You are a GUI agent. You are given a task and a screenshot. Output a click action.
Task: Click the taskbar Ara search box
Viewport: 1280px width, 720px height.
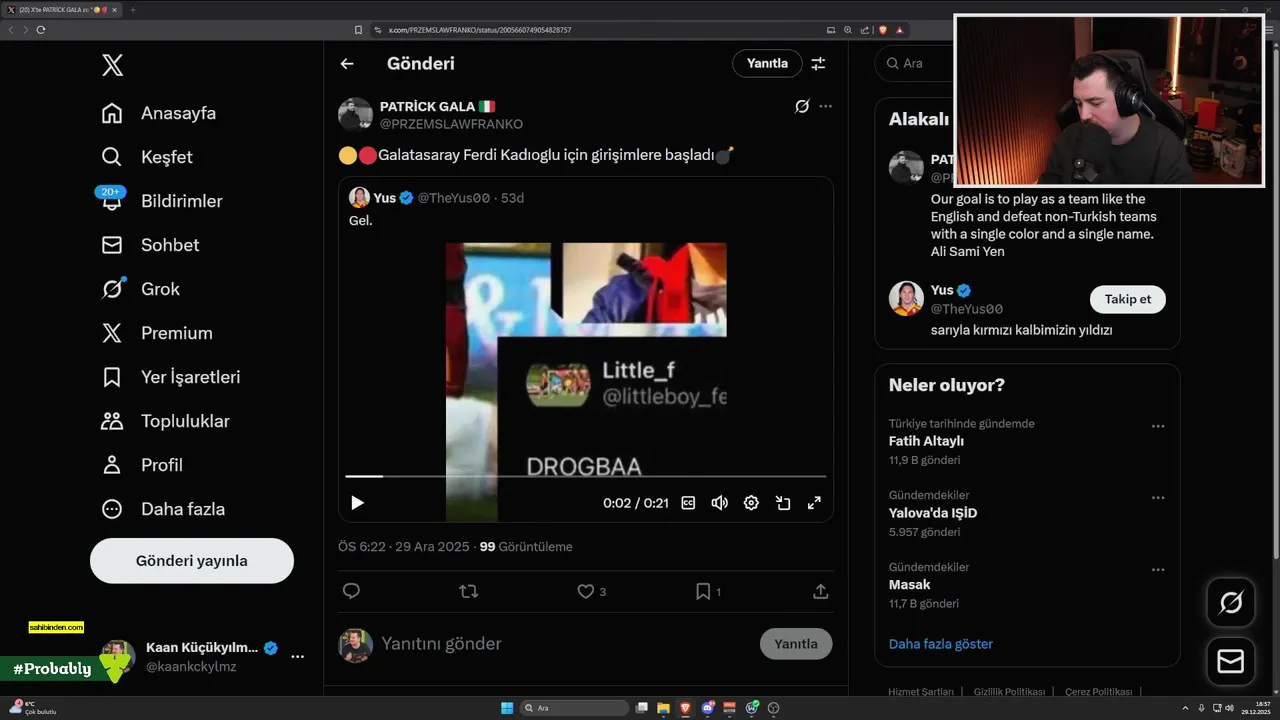click(x=576, y=708)
